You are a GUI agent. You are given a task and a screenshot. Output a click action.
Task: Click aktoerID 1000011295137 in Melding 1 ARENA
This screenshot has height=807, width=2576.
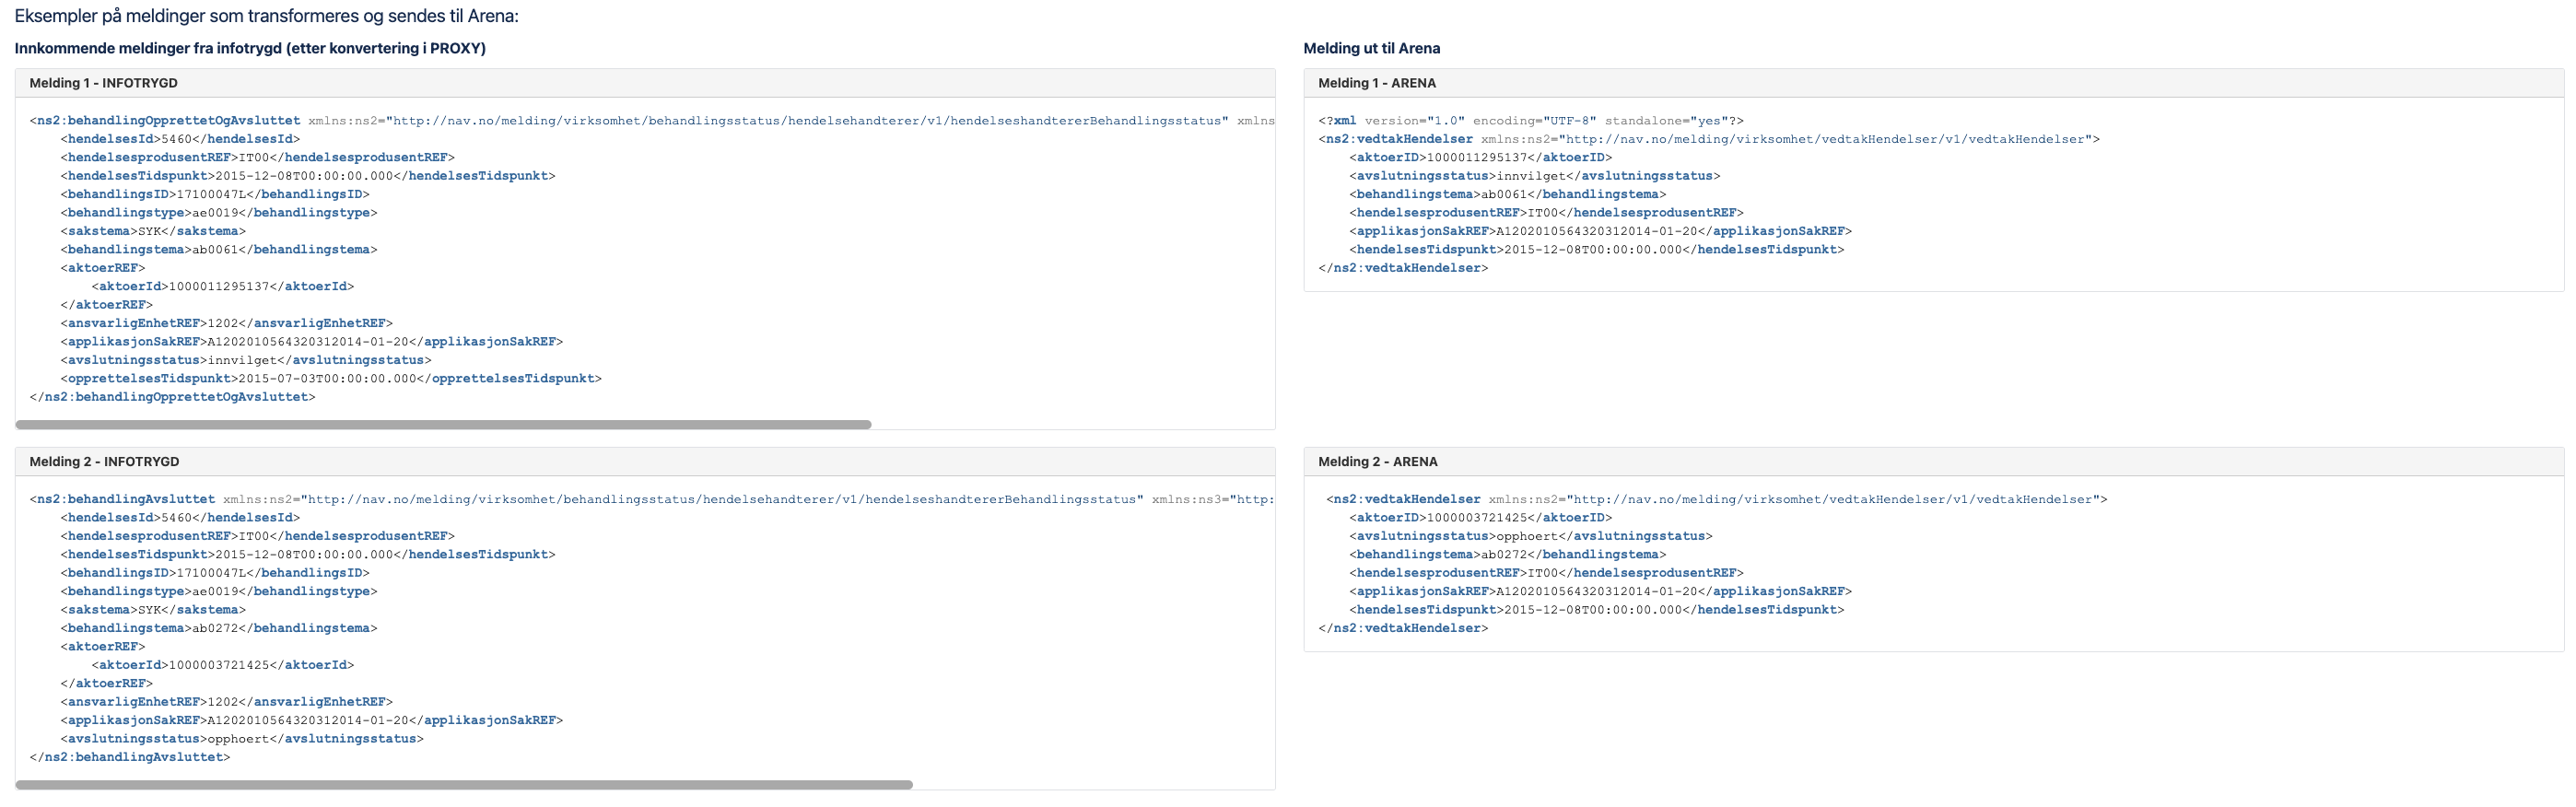[1481, 158]
